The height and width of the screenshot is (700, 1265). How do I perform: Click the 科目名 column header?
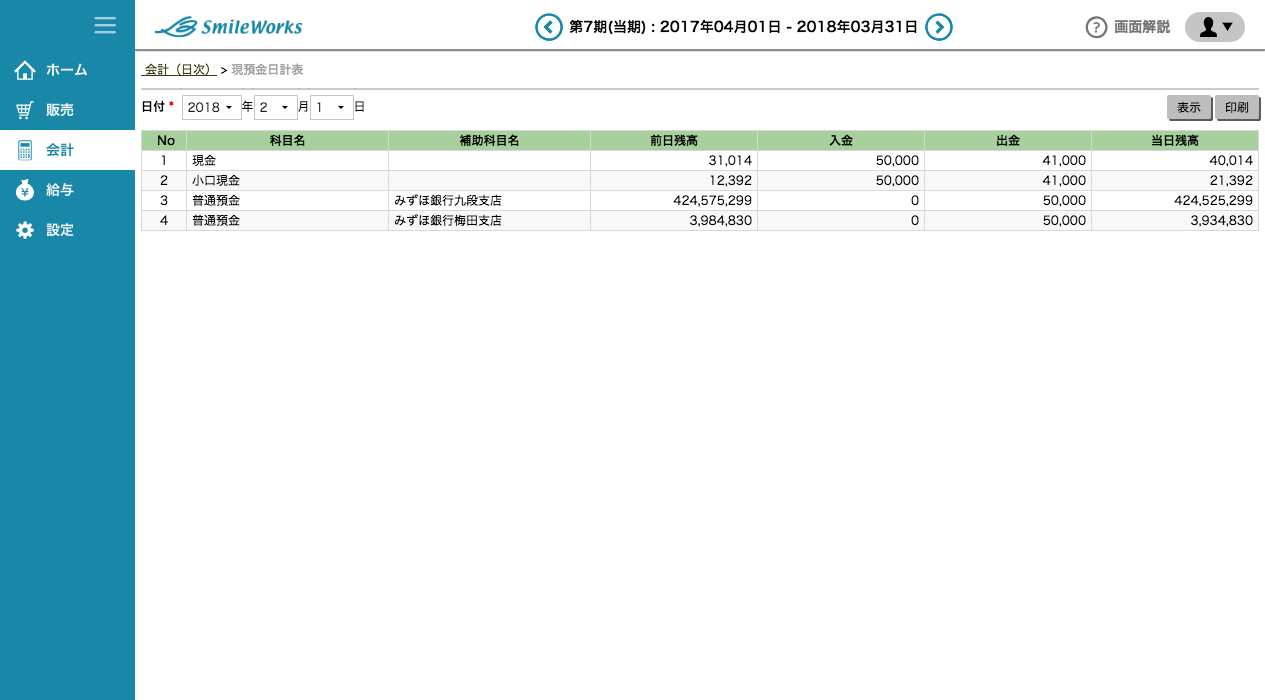[287, 141]
